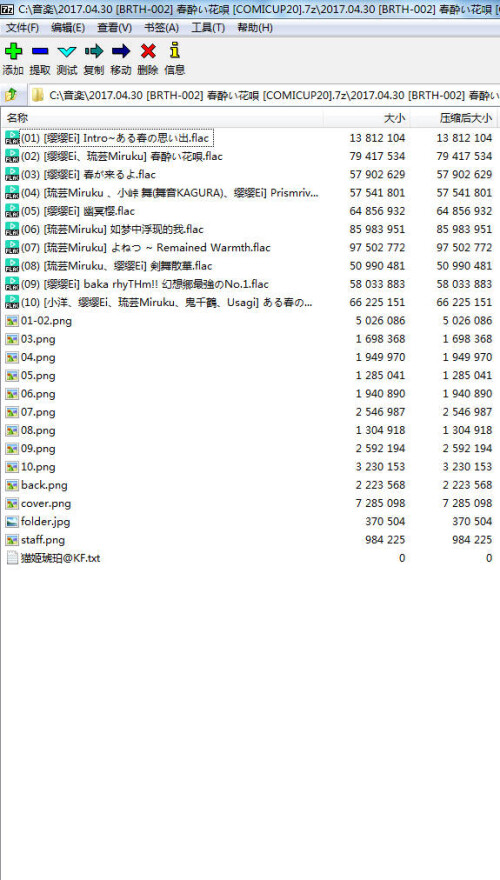
Task: Click the yellow Info icon
Action: click(x=175, y=51)
